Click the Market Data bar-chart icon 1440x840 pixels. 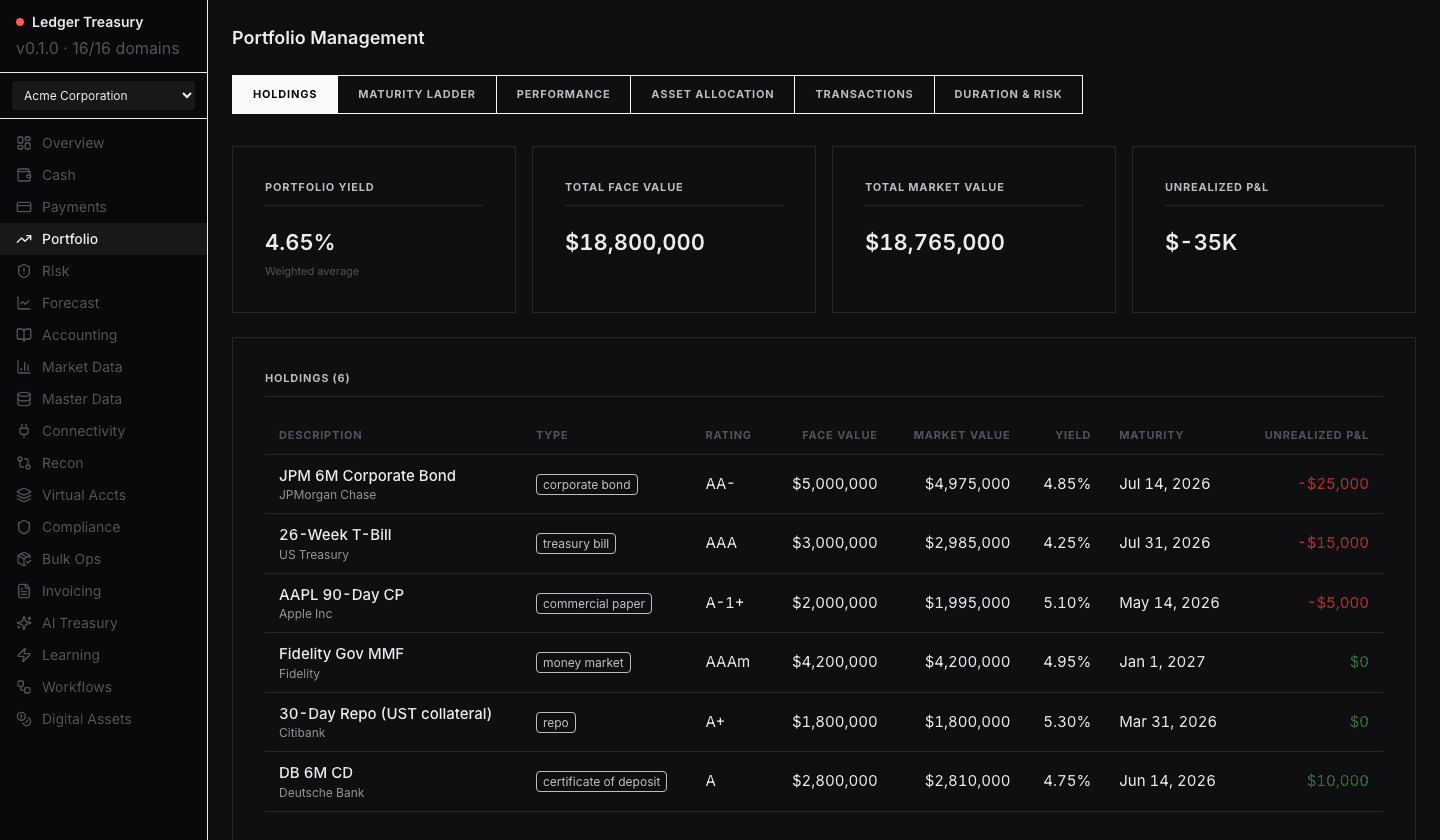click(x=24, y=367)
